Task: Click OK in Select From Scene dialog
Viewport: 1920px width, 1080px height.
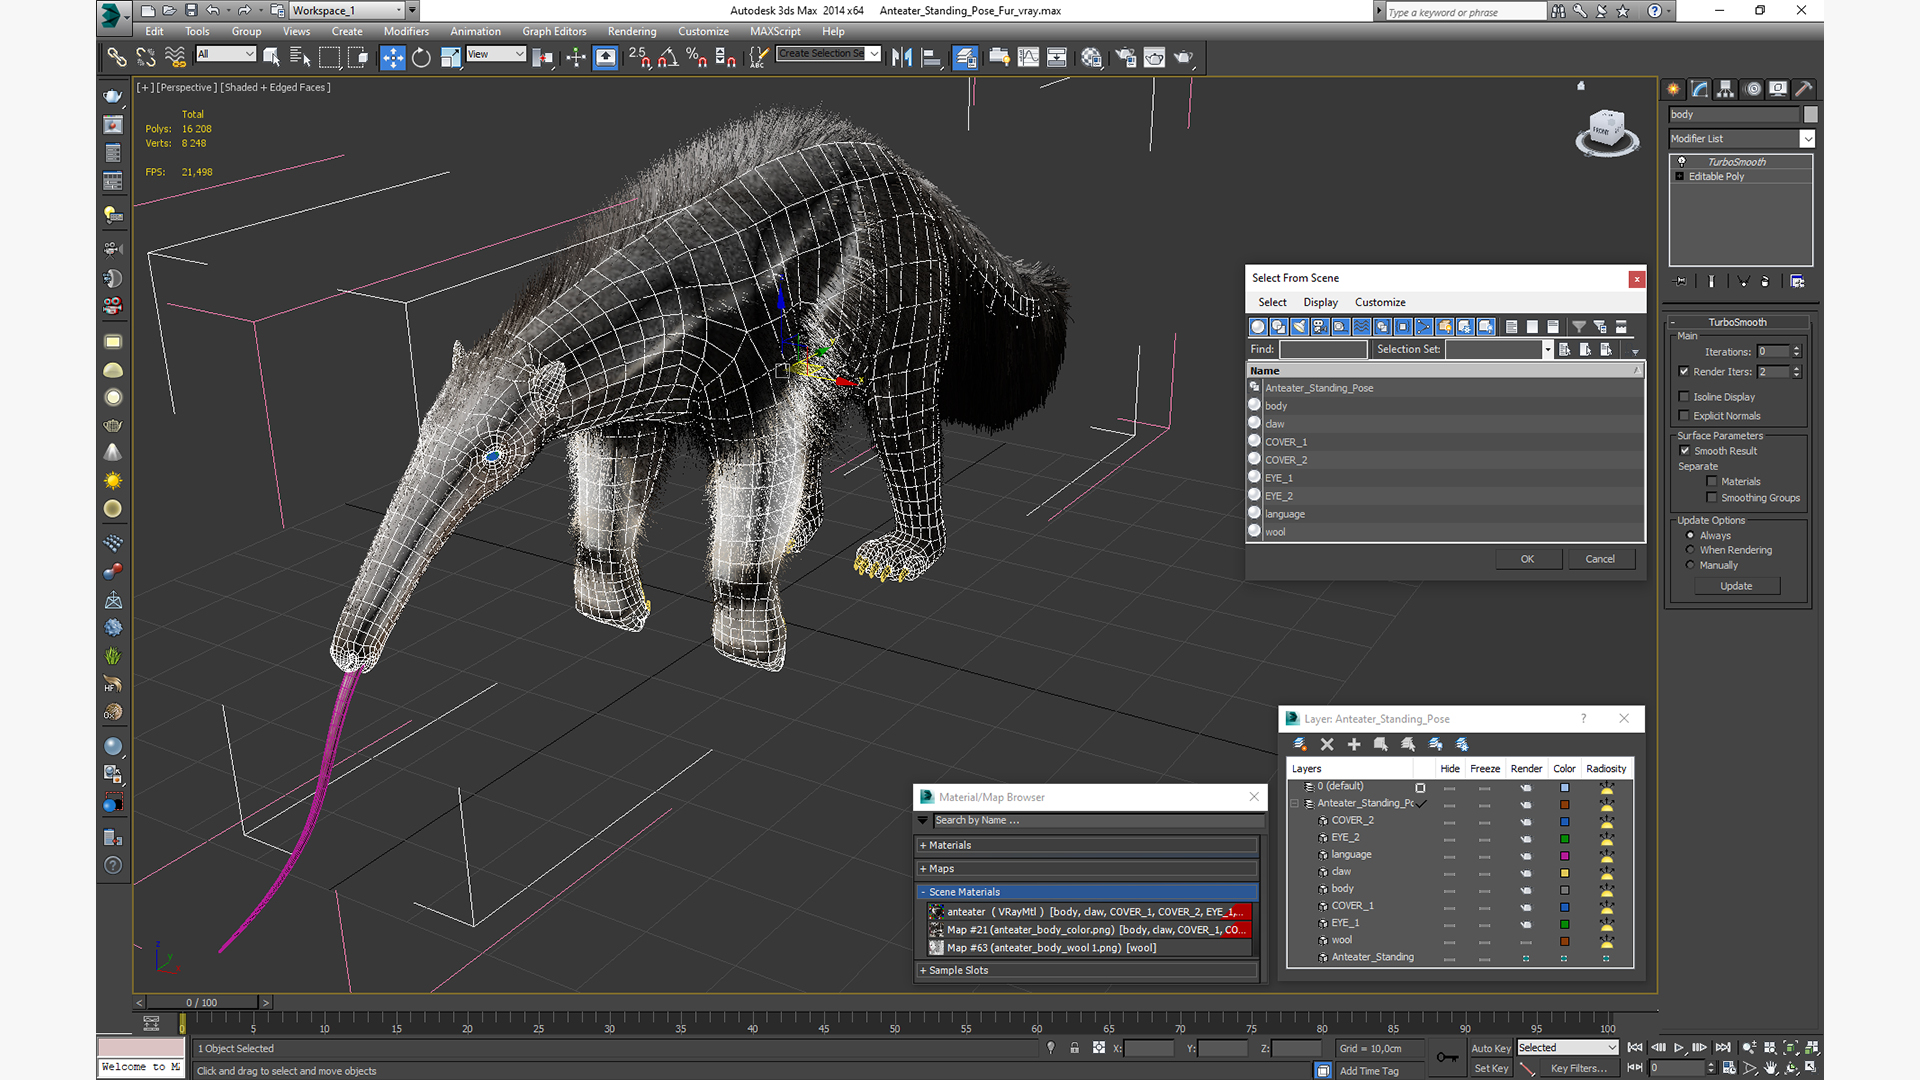Action: [1527, 560]
